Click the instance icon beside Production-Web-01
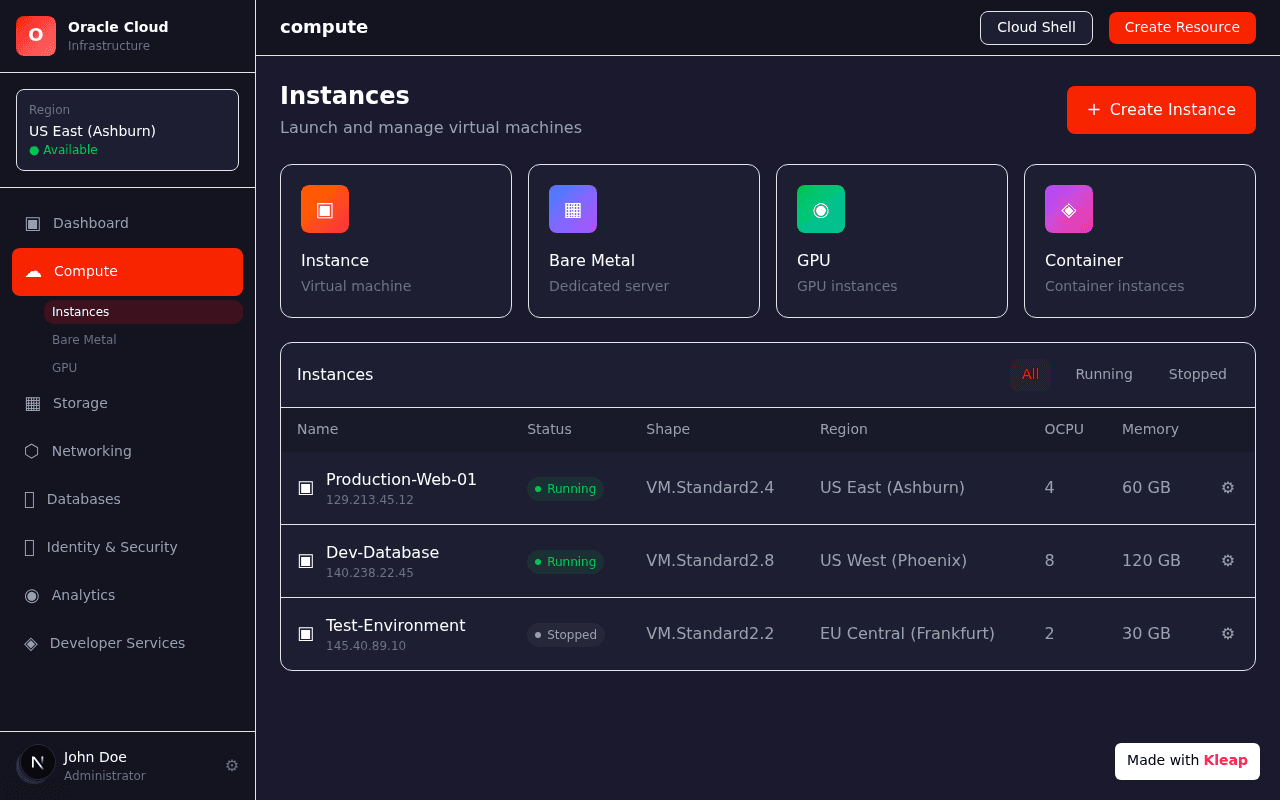The width and height of the screenshot is (1280, 800). pos(306,488)
